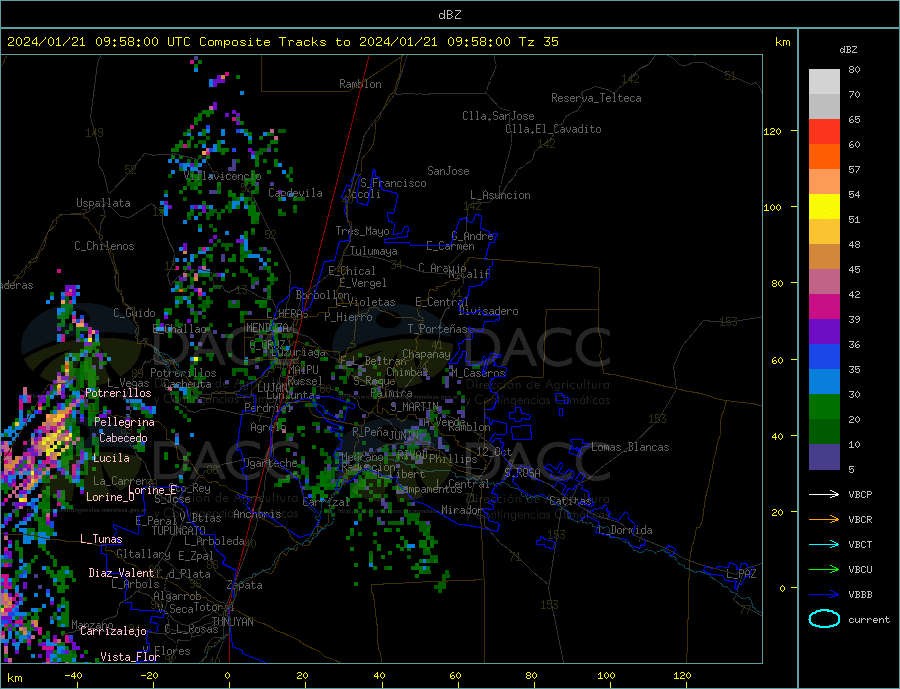Click the Pellegrina station label
900x689 pixels.
(x=124, y=422)
